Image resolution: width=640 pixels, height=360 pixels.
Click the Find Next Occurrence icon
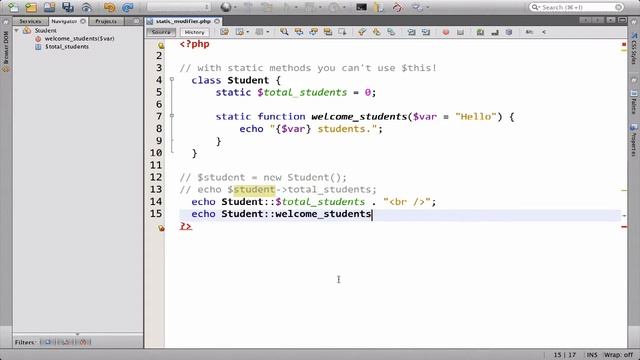(x=313, y=32)
